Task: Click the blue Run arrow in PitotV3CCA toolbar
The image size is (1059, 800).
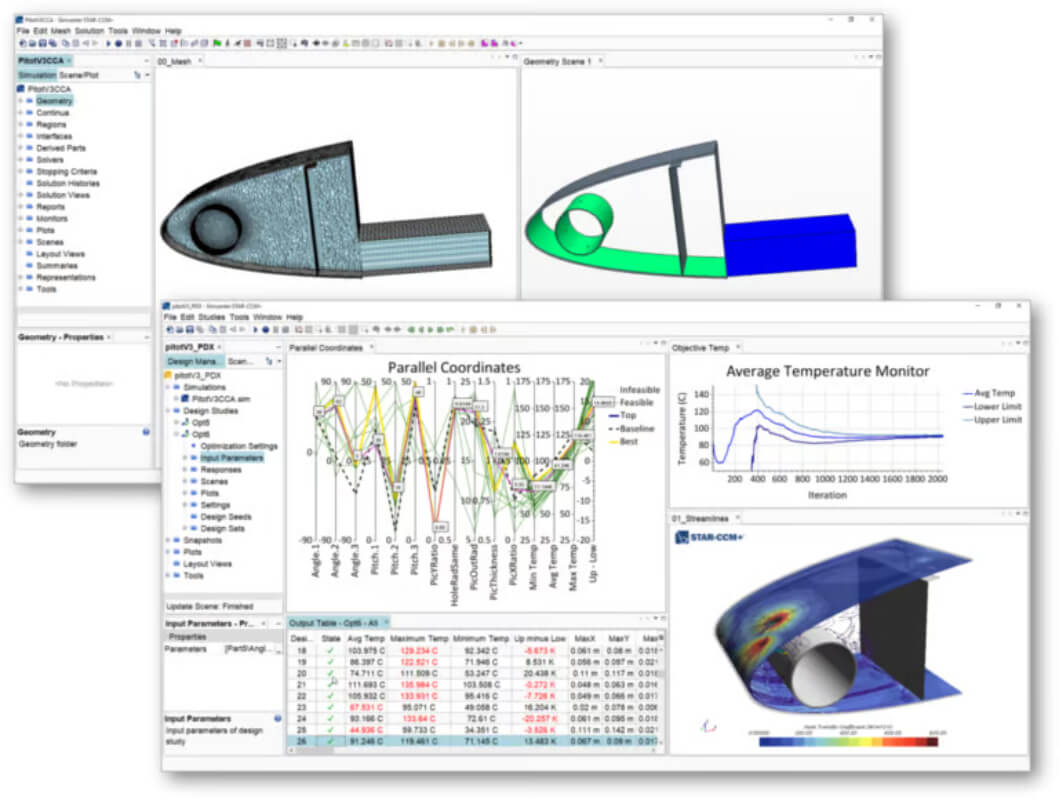Action: [x=108, y=43]
